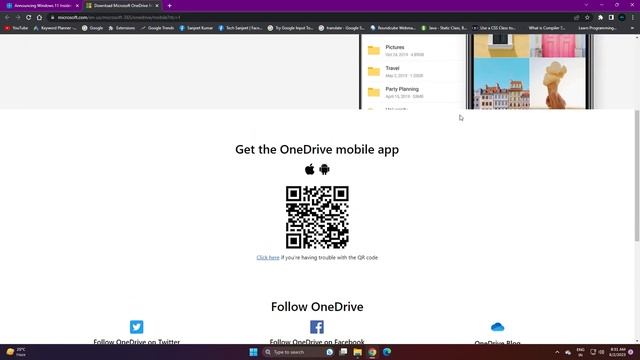This screenshot has width=640, height=360.
Task: Go back using the browser back arrow
Action: (x=7, y=18)
